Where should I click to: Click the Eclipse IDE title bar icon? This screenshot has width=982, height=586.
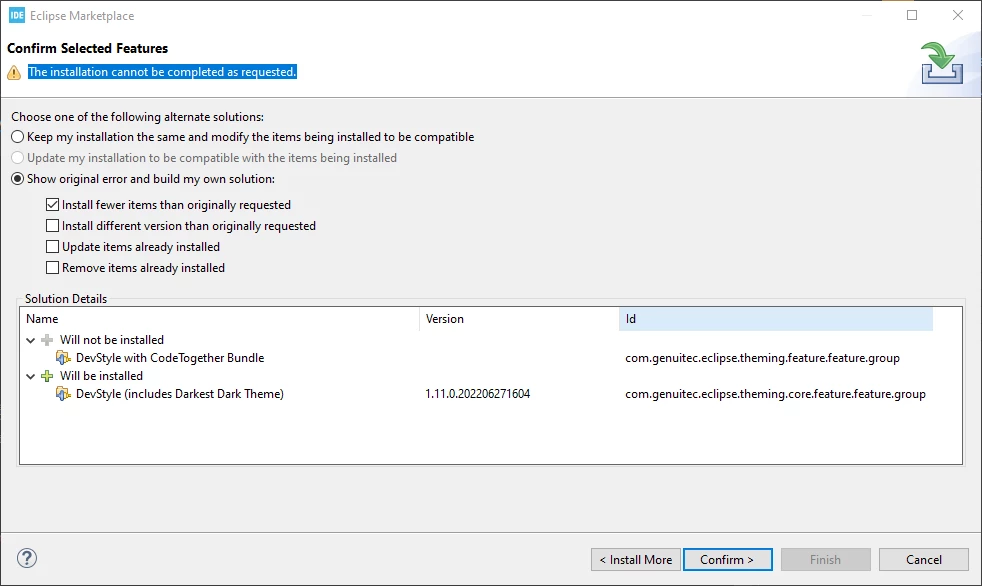point(16,16)
